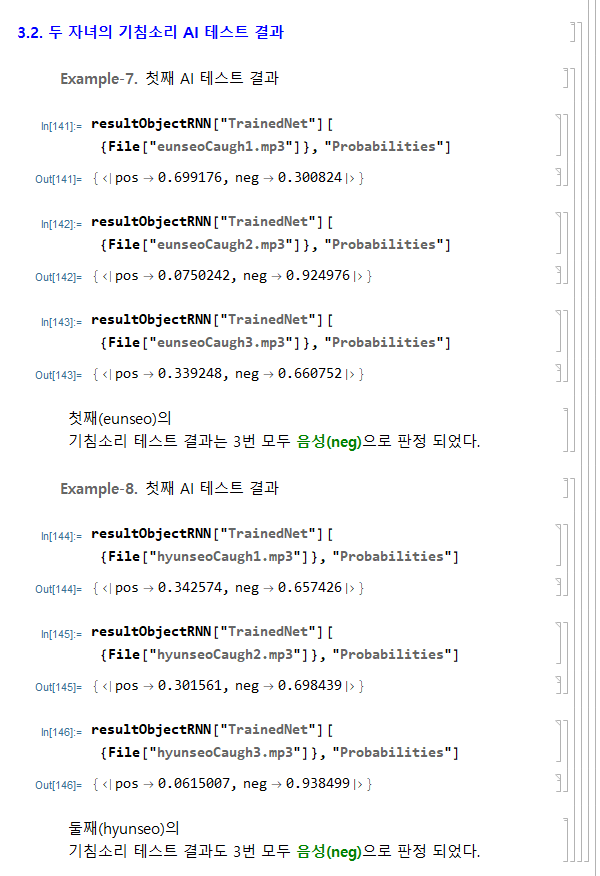The image size is (600, 876).
Task: Select the Example-7 subsection cell bracket
Action: [x=567, y=78]
